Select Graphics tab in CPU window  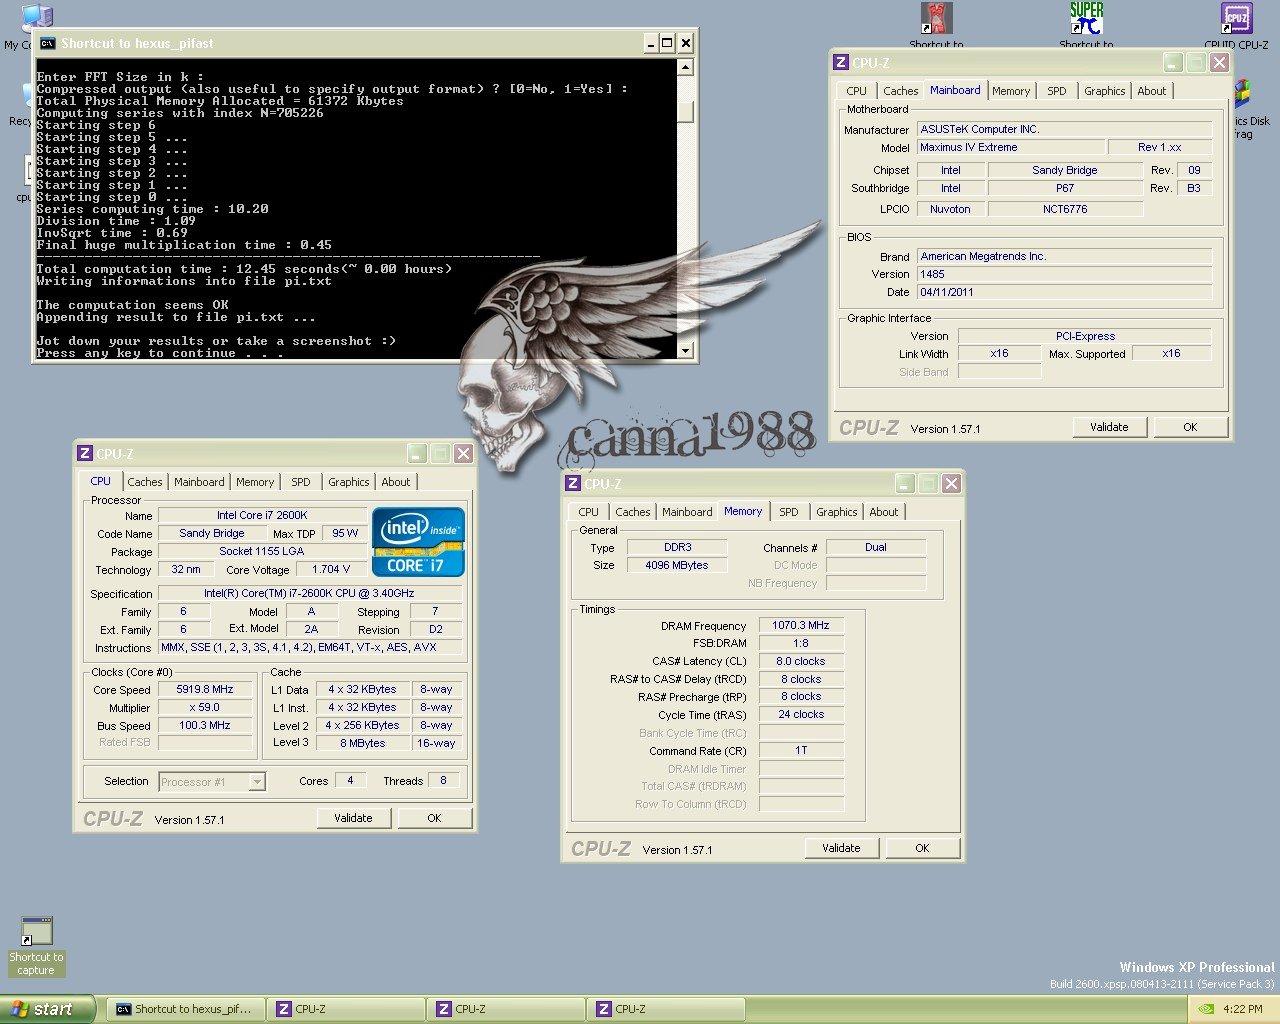(x=348, y=482)
